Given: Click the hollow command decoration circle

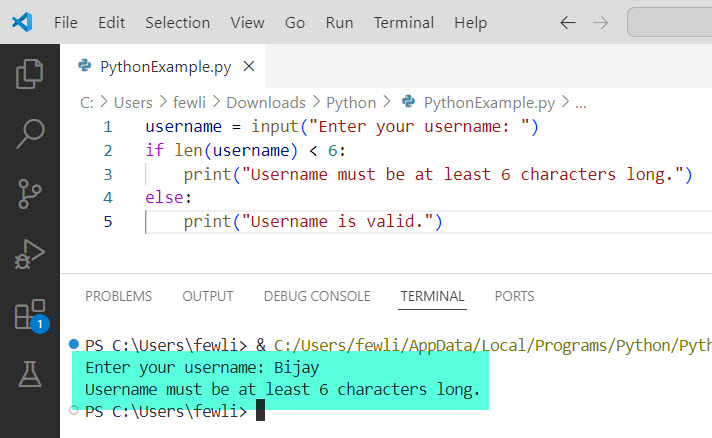Looking at the screenshot, I should tap(74, 410).
